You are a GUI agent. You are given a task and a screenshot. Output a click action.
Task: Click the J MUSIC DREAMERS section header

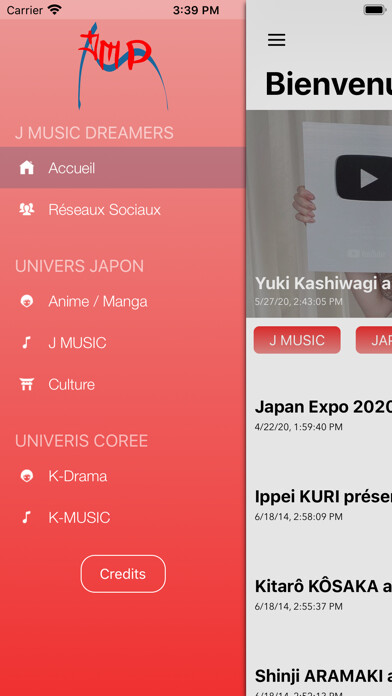(94, 133)
